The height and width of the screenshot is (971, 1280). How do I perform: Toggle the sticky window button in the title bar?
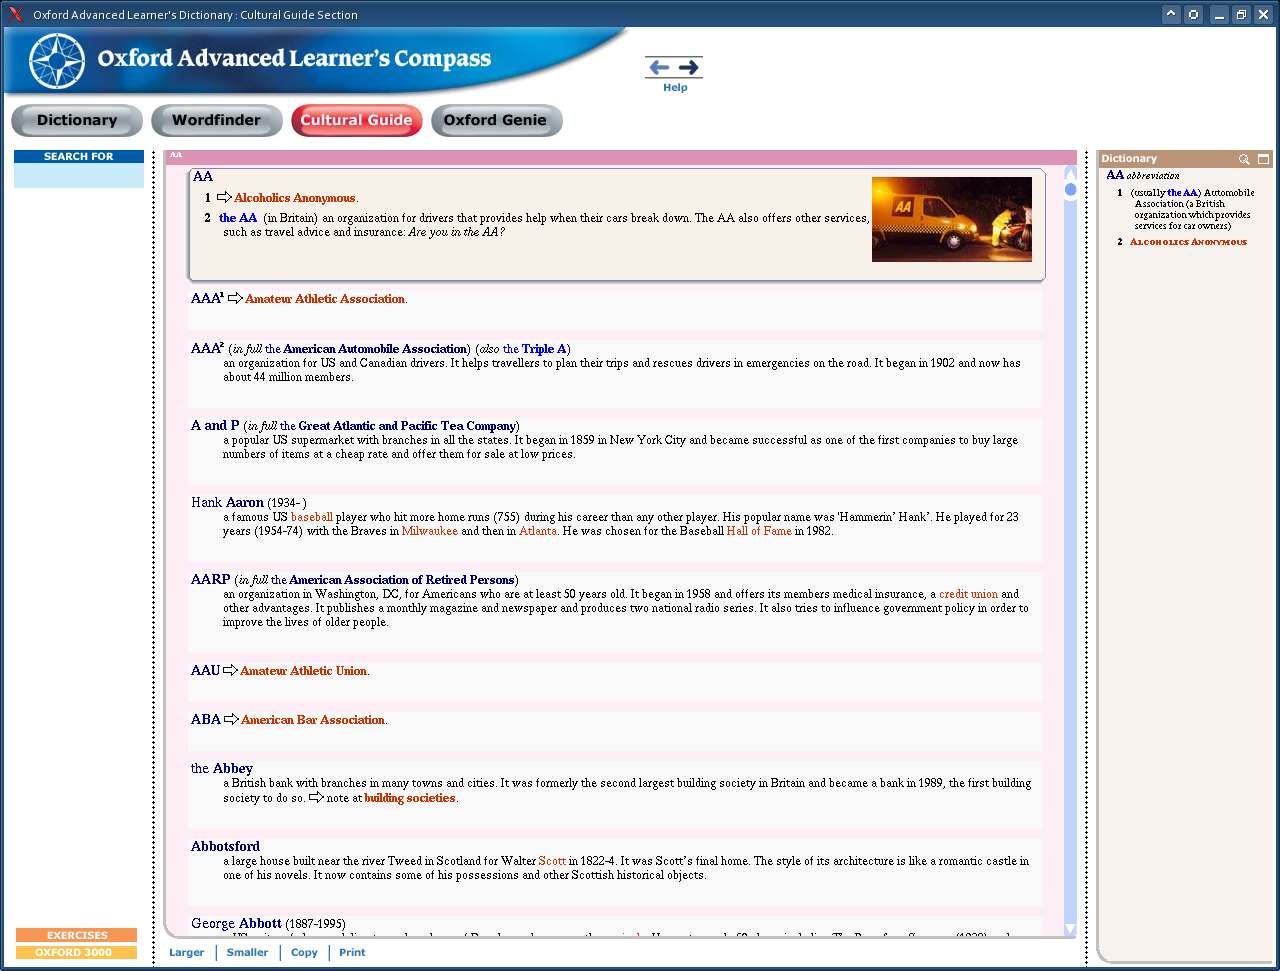(1193, 14)
